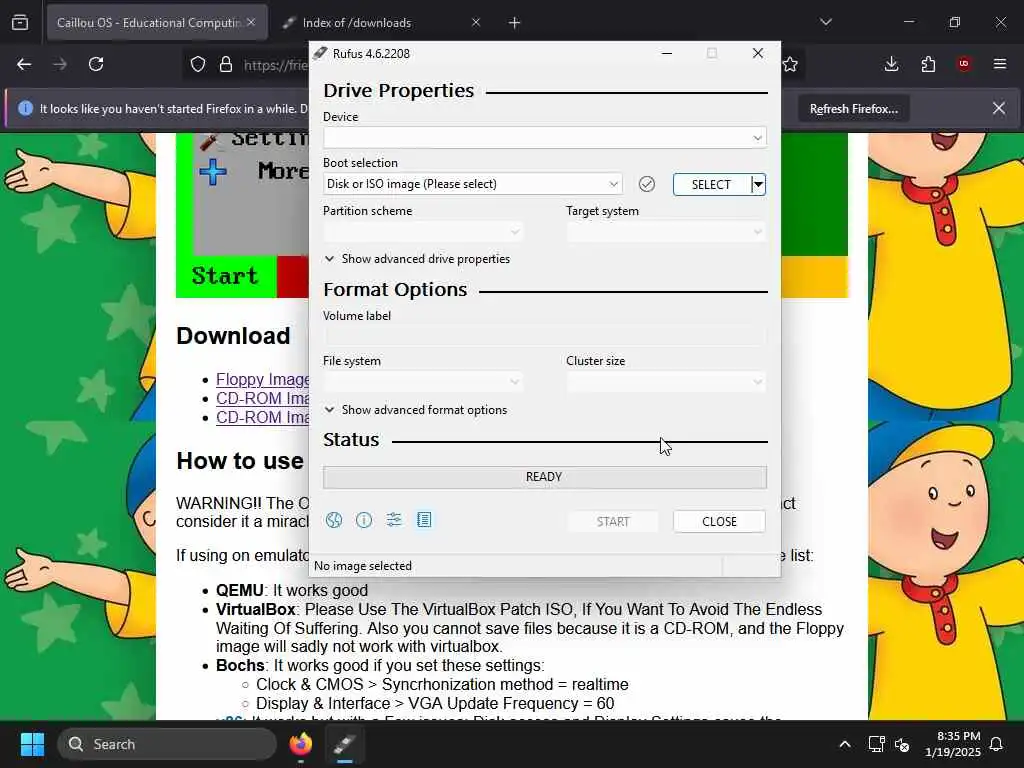Viewport: 1024px width, 768px height.
Task: Click Refresh Firefox... button
Action: [x=854, y=109]
